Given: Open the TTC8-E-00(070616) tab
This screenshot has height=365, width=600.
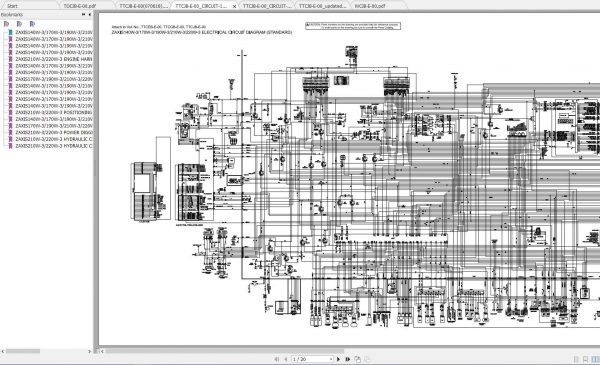Looking at the screenshot, I should point(143,6).
